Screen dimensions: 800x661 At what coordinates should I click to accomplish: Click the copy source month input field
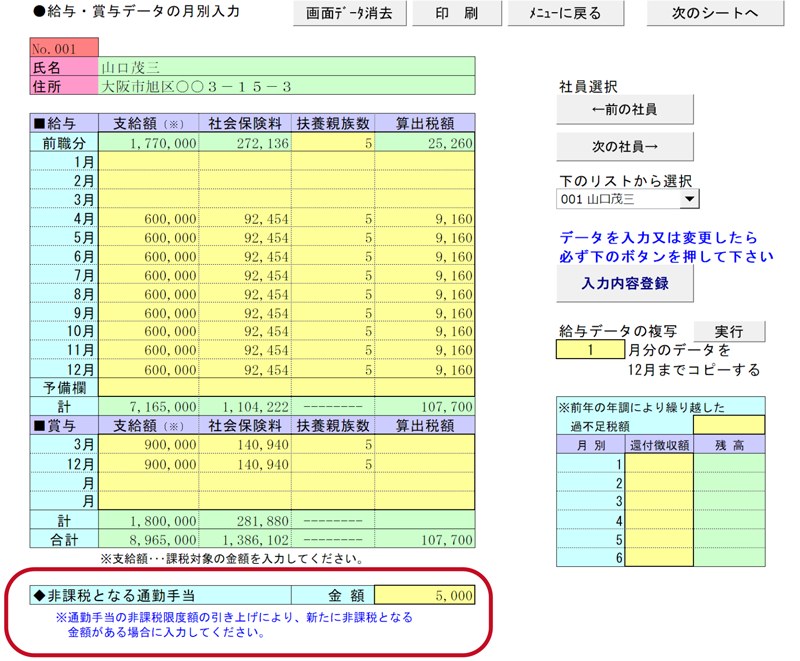(590, 351)
